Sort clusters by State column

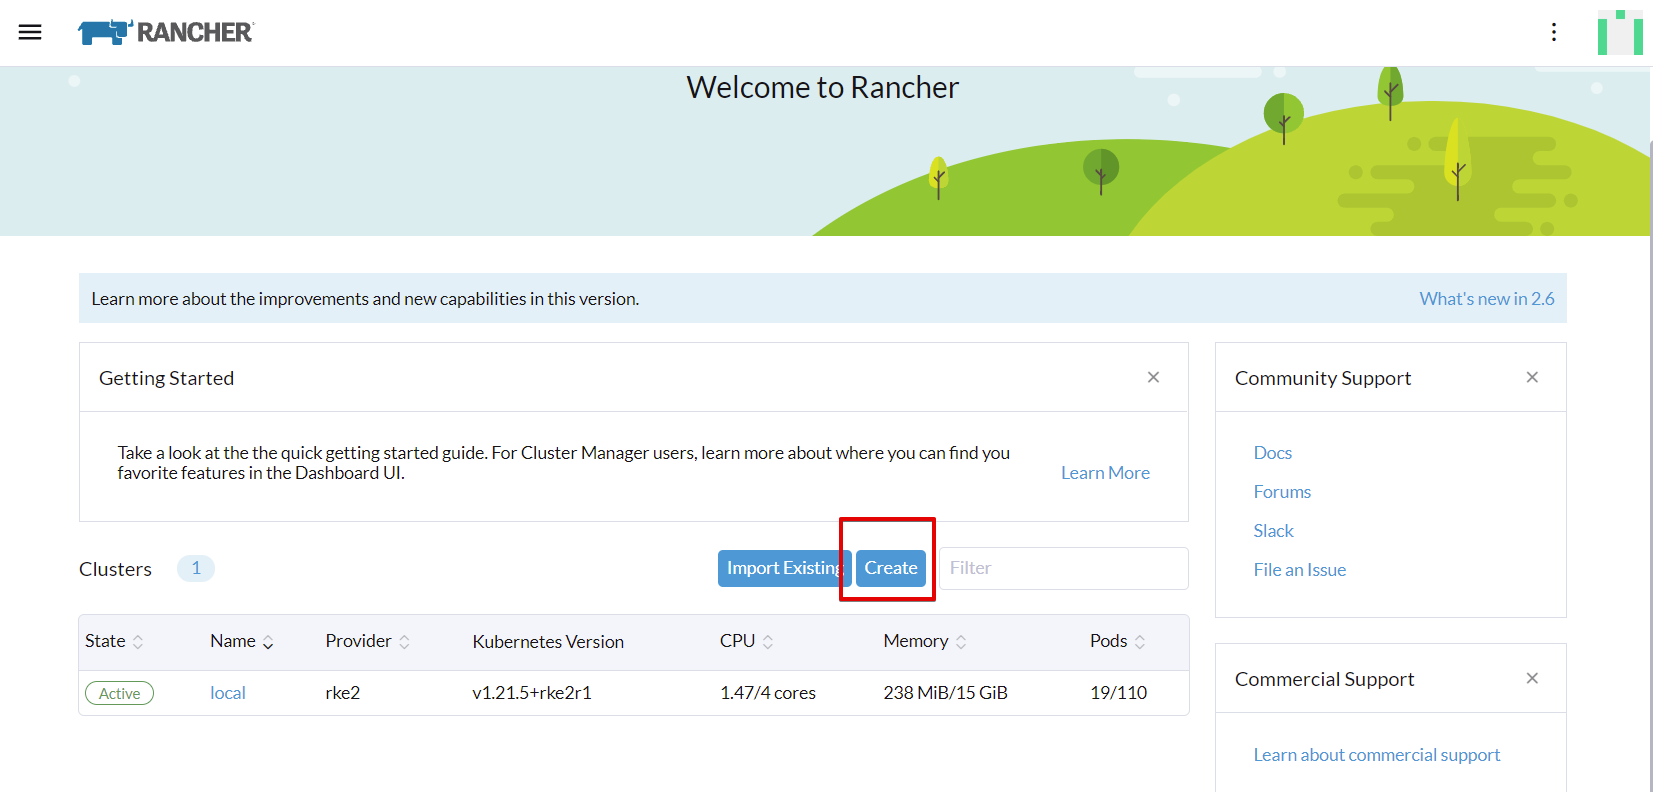[114, 641]
